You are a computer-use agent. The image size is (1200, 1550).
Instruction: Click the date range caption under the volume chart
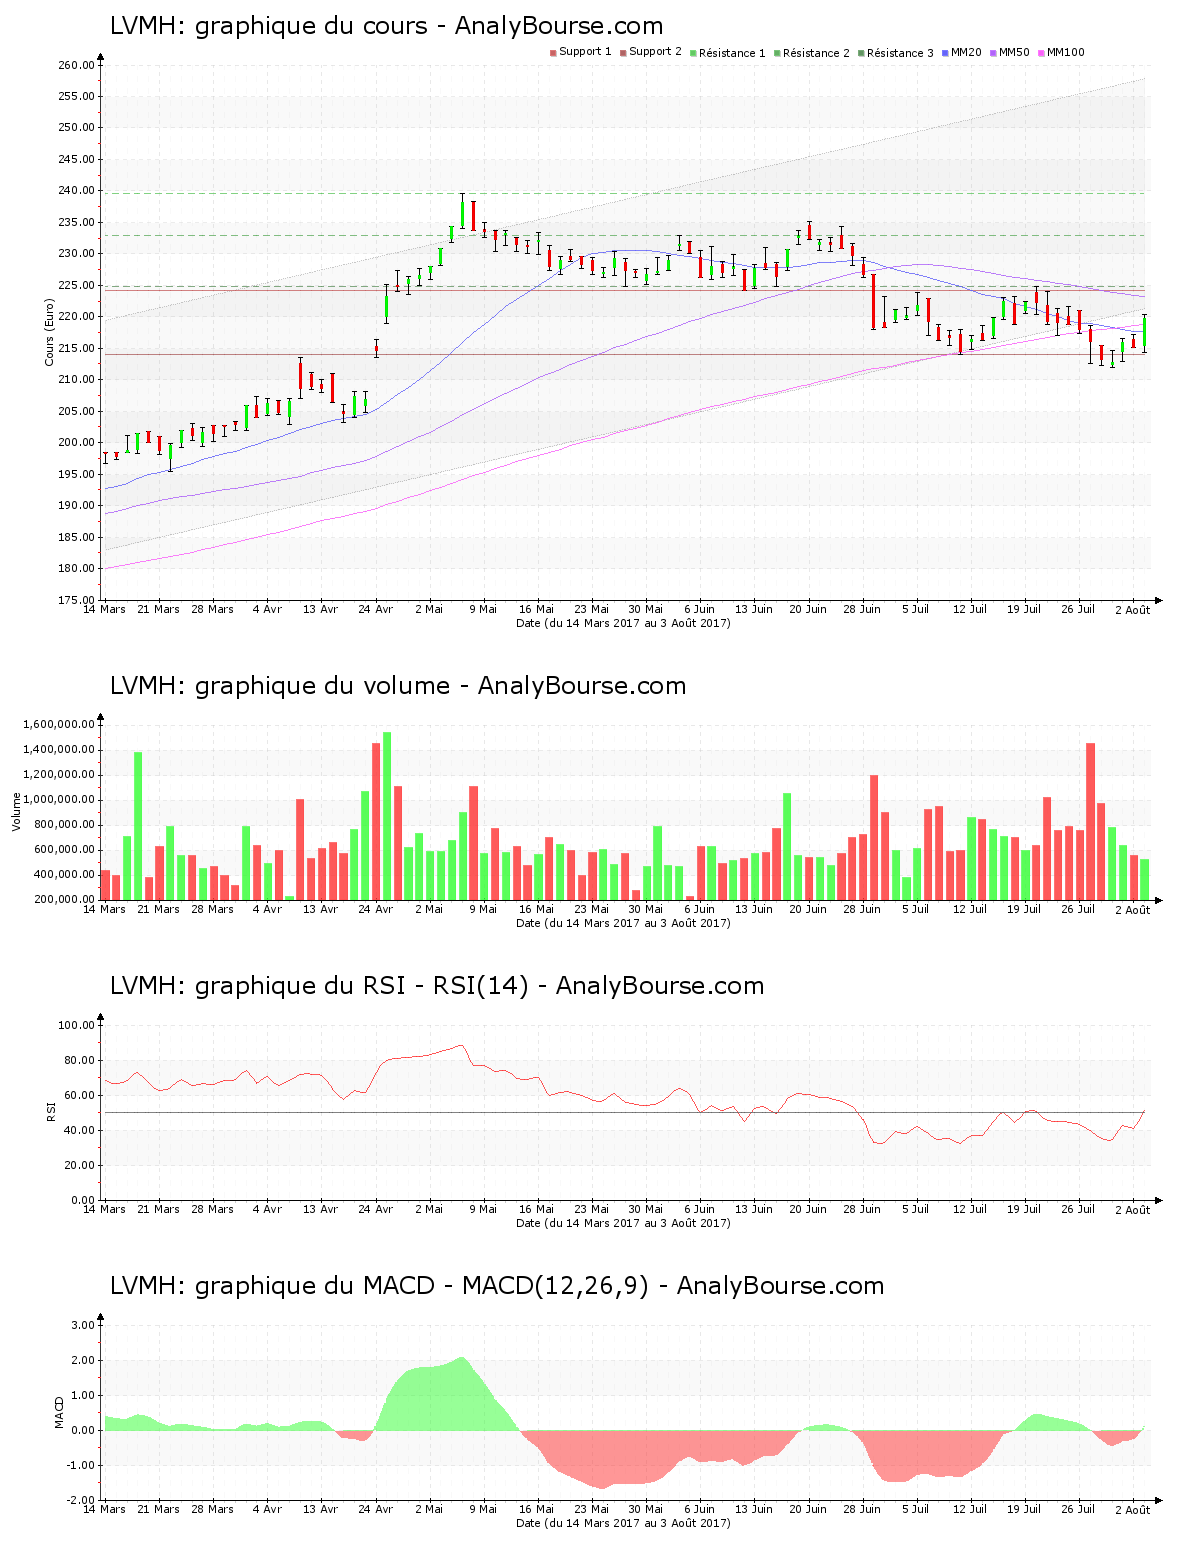[623, 923]
